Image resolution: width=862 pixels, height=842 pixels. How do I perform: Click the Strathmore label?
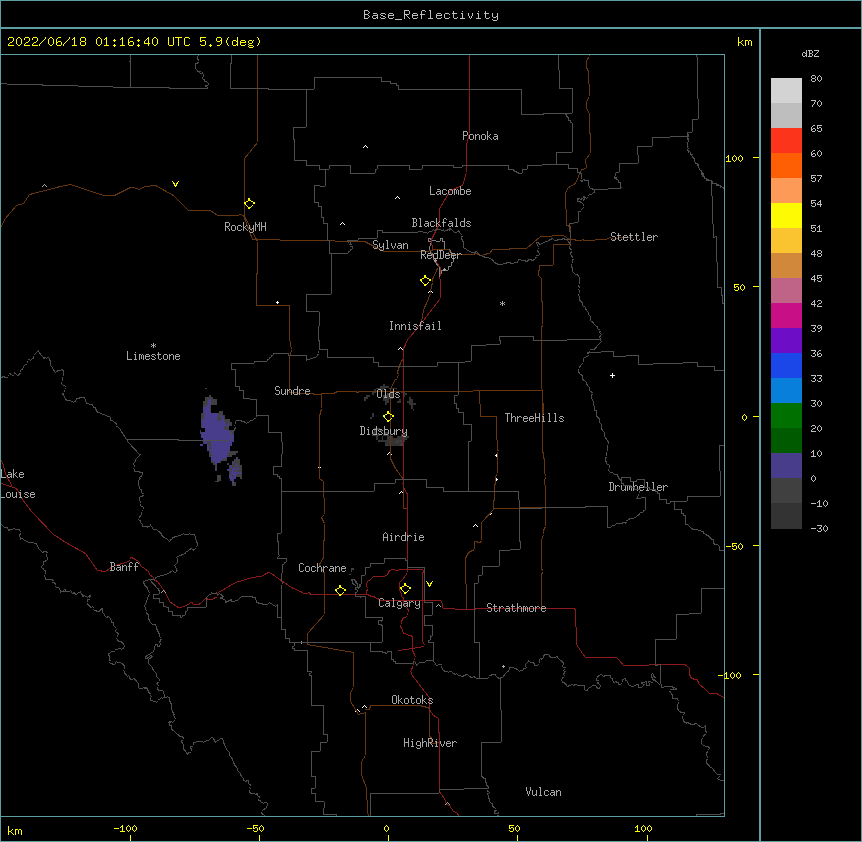(x=516, y=608)
